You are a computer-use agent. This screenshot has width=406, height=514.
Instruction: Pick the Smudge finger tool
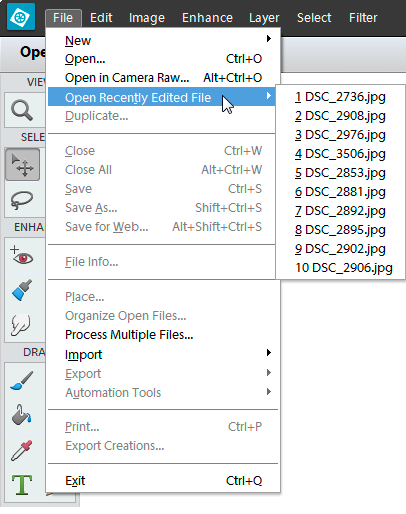pyautogui.click(x=22, y=324)
